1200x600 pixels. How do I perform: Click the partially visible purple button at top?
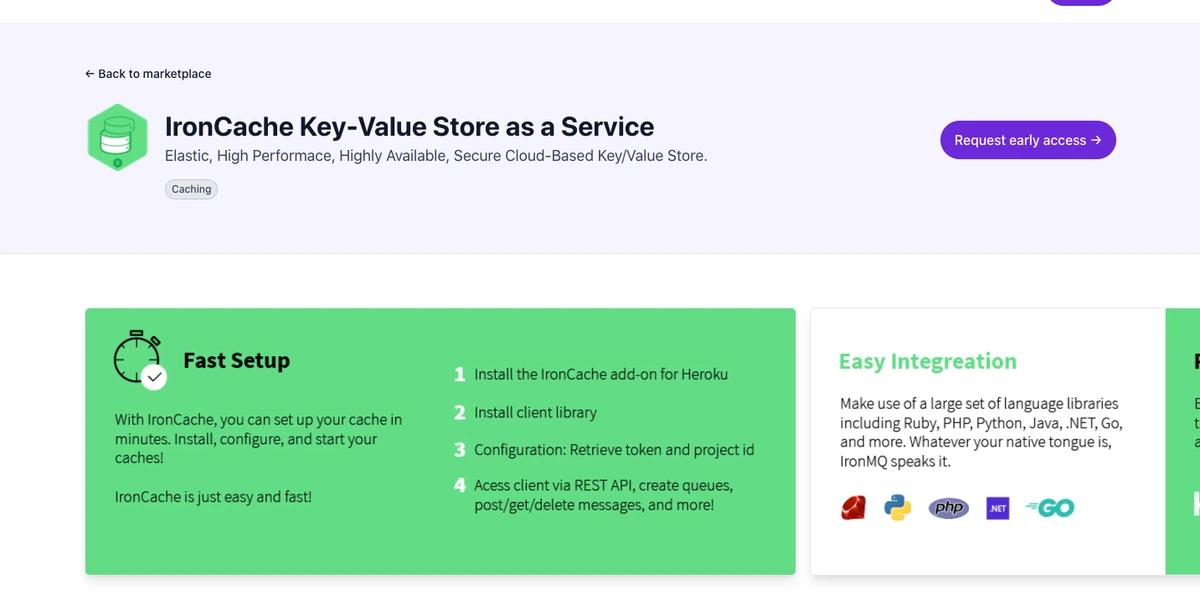[x=1081, y=2]
